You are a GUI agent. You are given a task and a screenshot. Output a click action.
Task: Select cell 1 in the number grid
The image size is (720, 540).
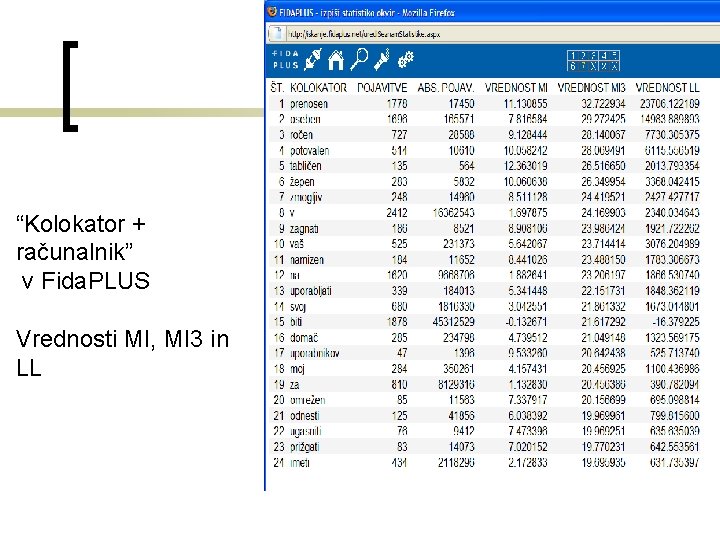pos(572,56)
